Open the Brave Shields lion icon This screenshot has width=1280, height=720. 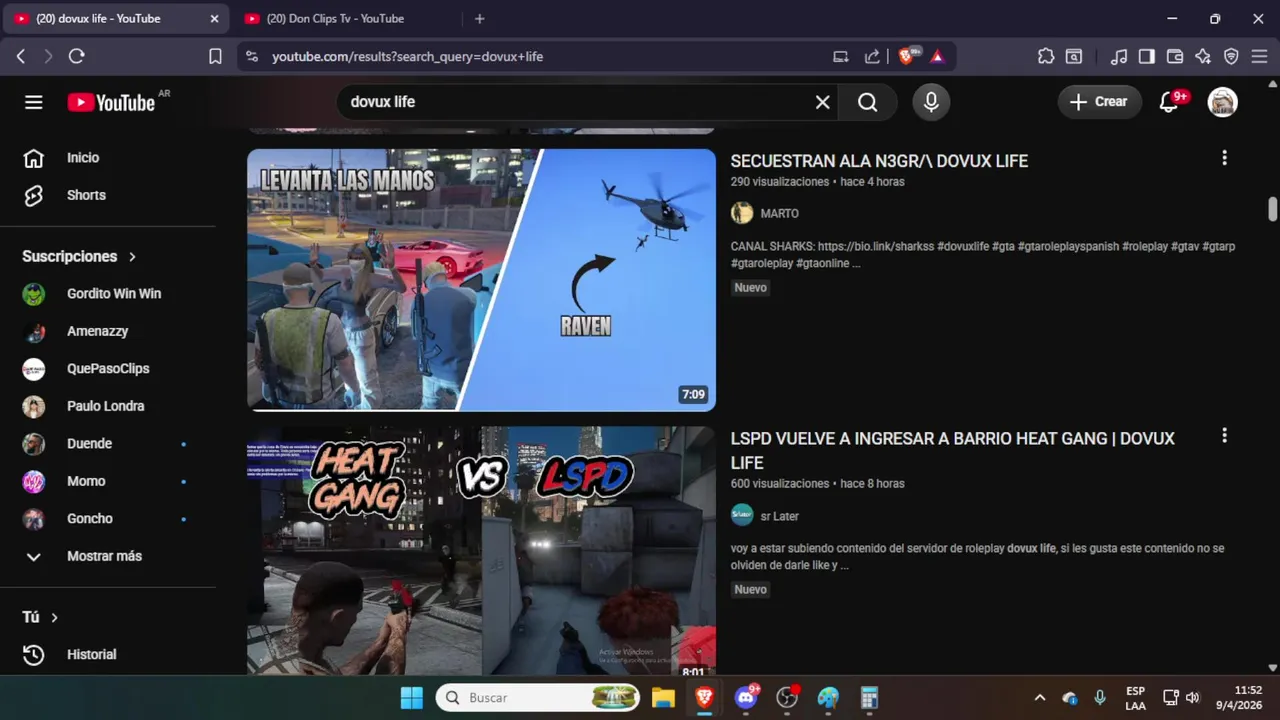(907, 57)
